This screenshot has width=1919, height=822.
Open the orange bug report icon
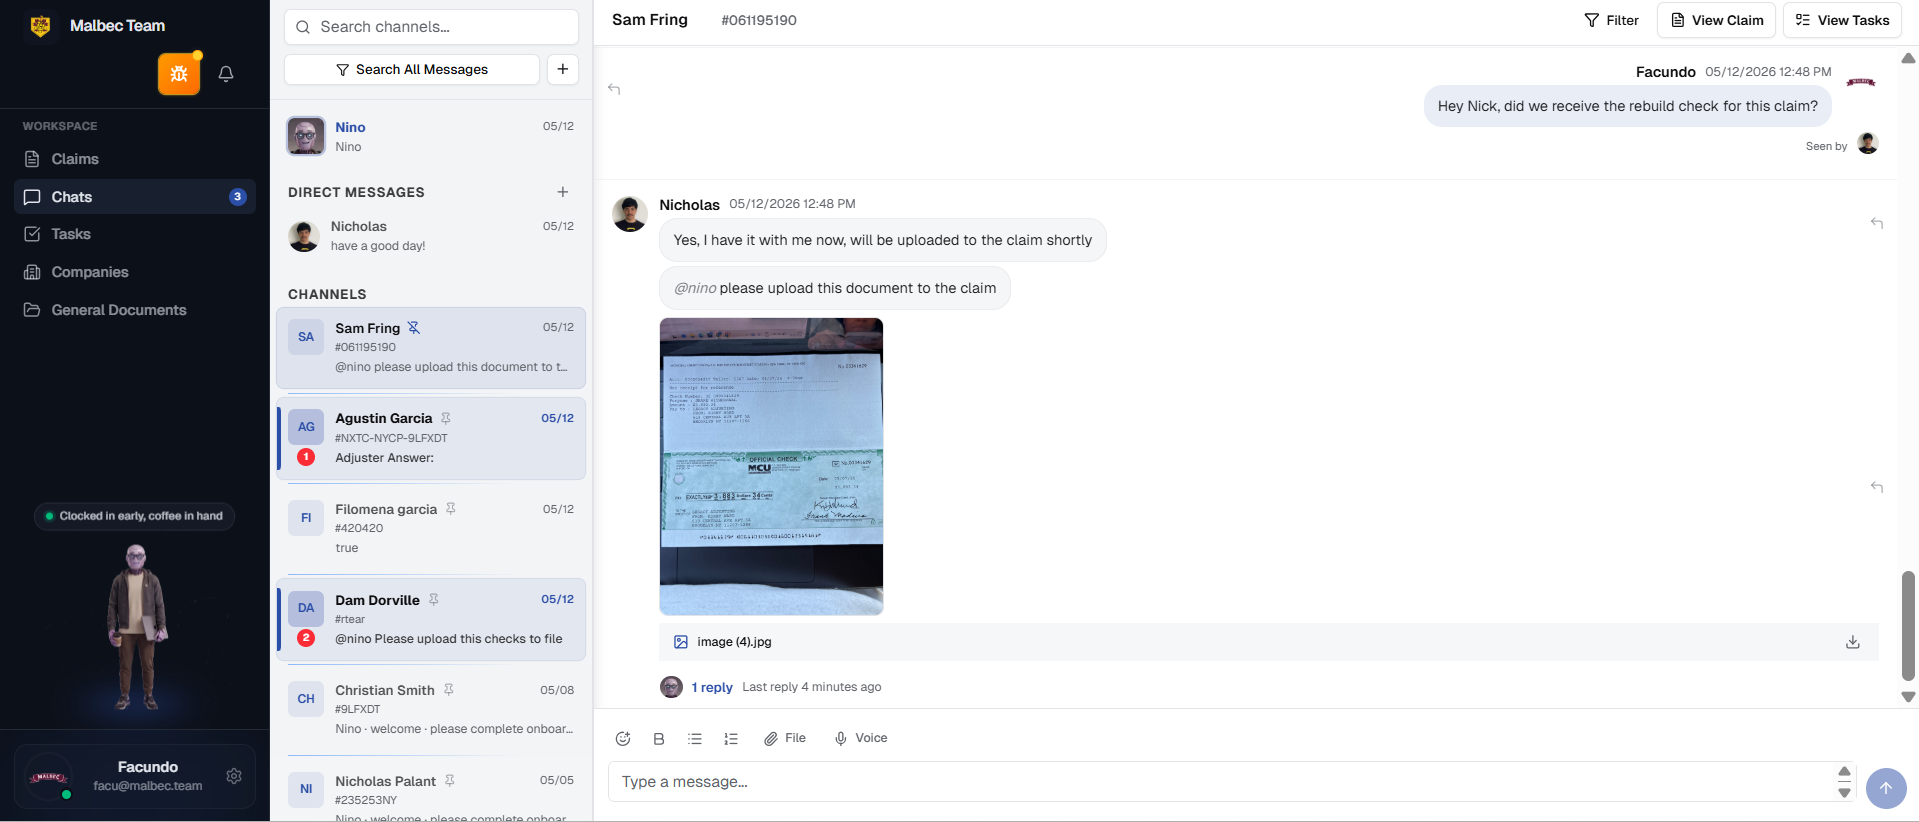(179, 74)
